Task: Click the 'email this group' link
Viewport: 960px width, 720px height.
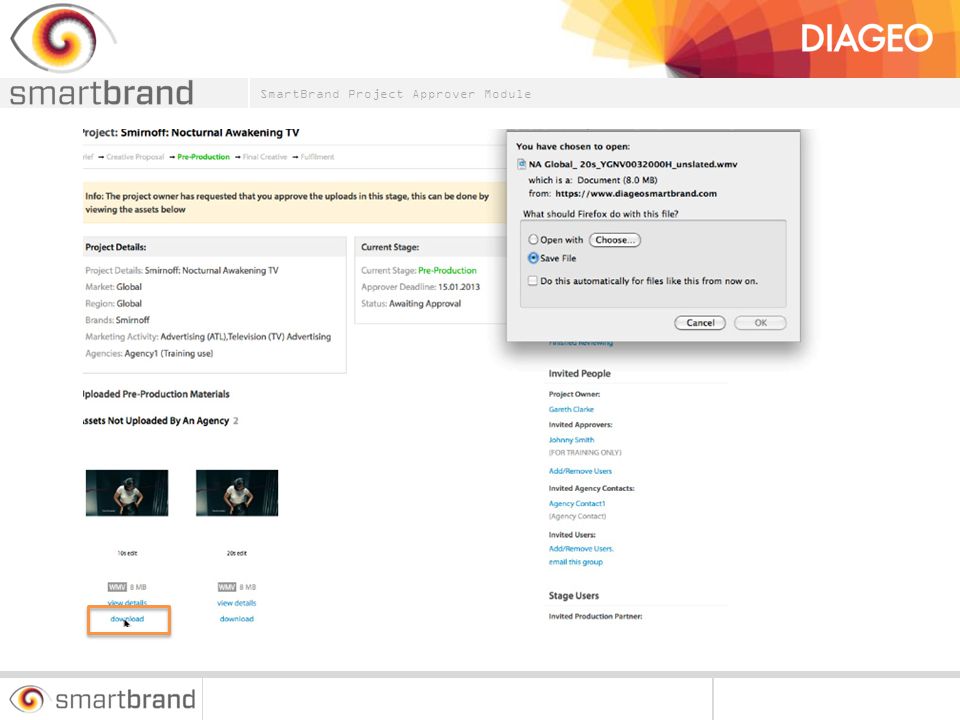Action: pyautogui.click(x=576, y=562)
